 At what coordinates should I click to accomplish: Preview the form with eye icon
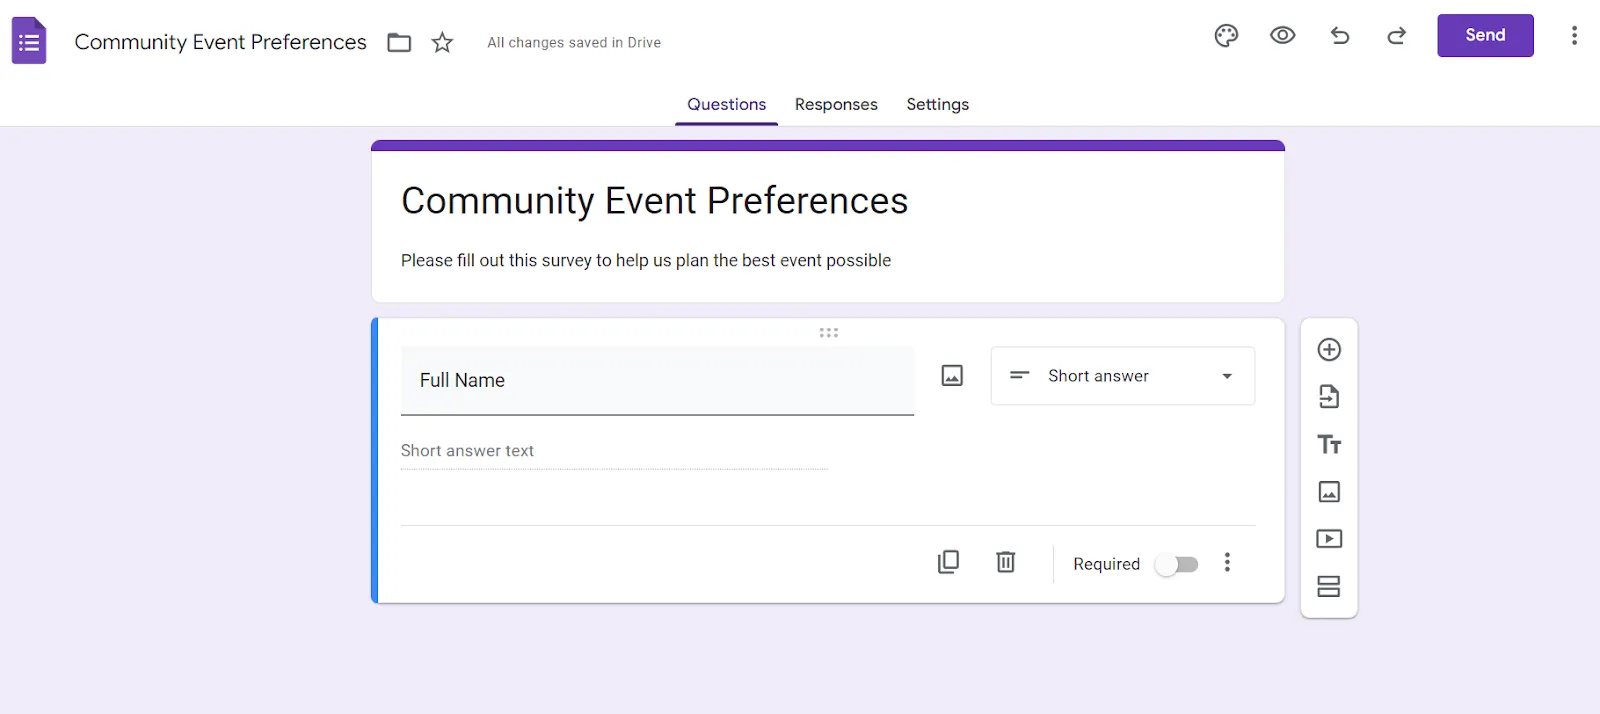pos(1283,36)
